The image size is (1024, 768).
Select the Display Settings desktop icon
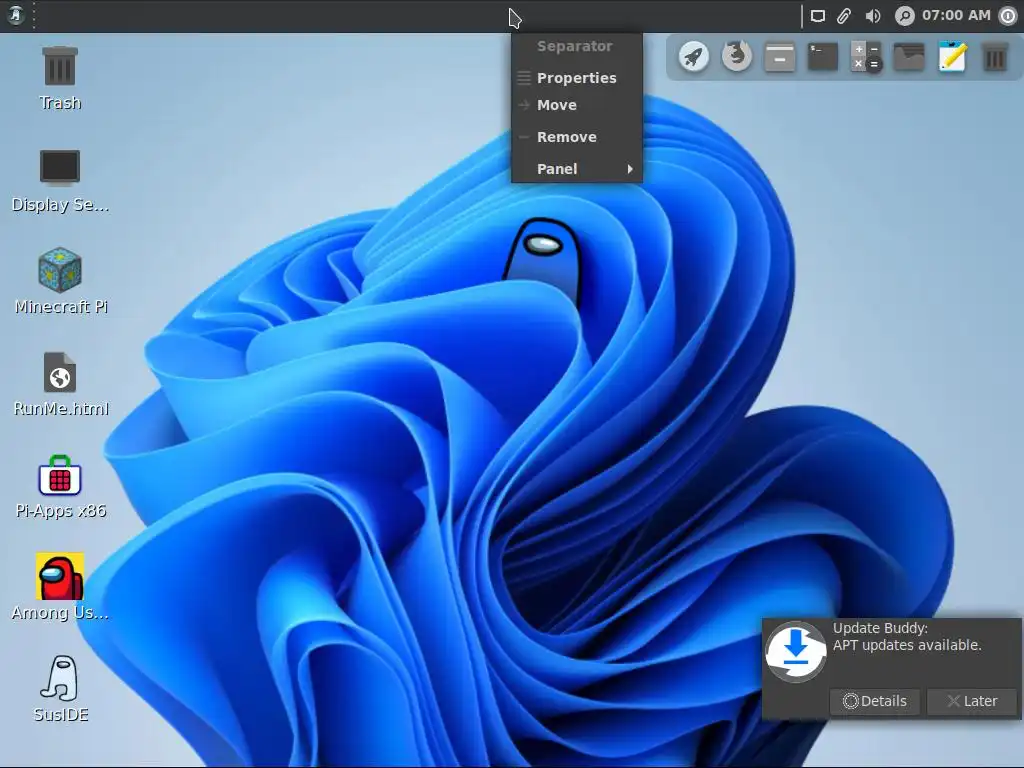[60, 181]
